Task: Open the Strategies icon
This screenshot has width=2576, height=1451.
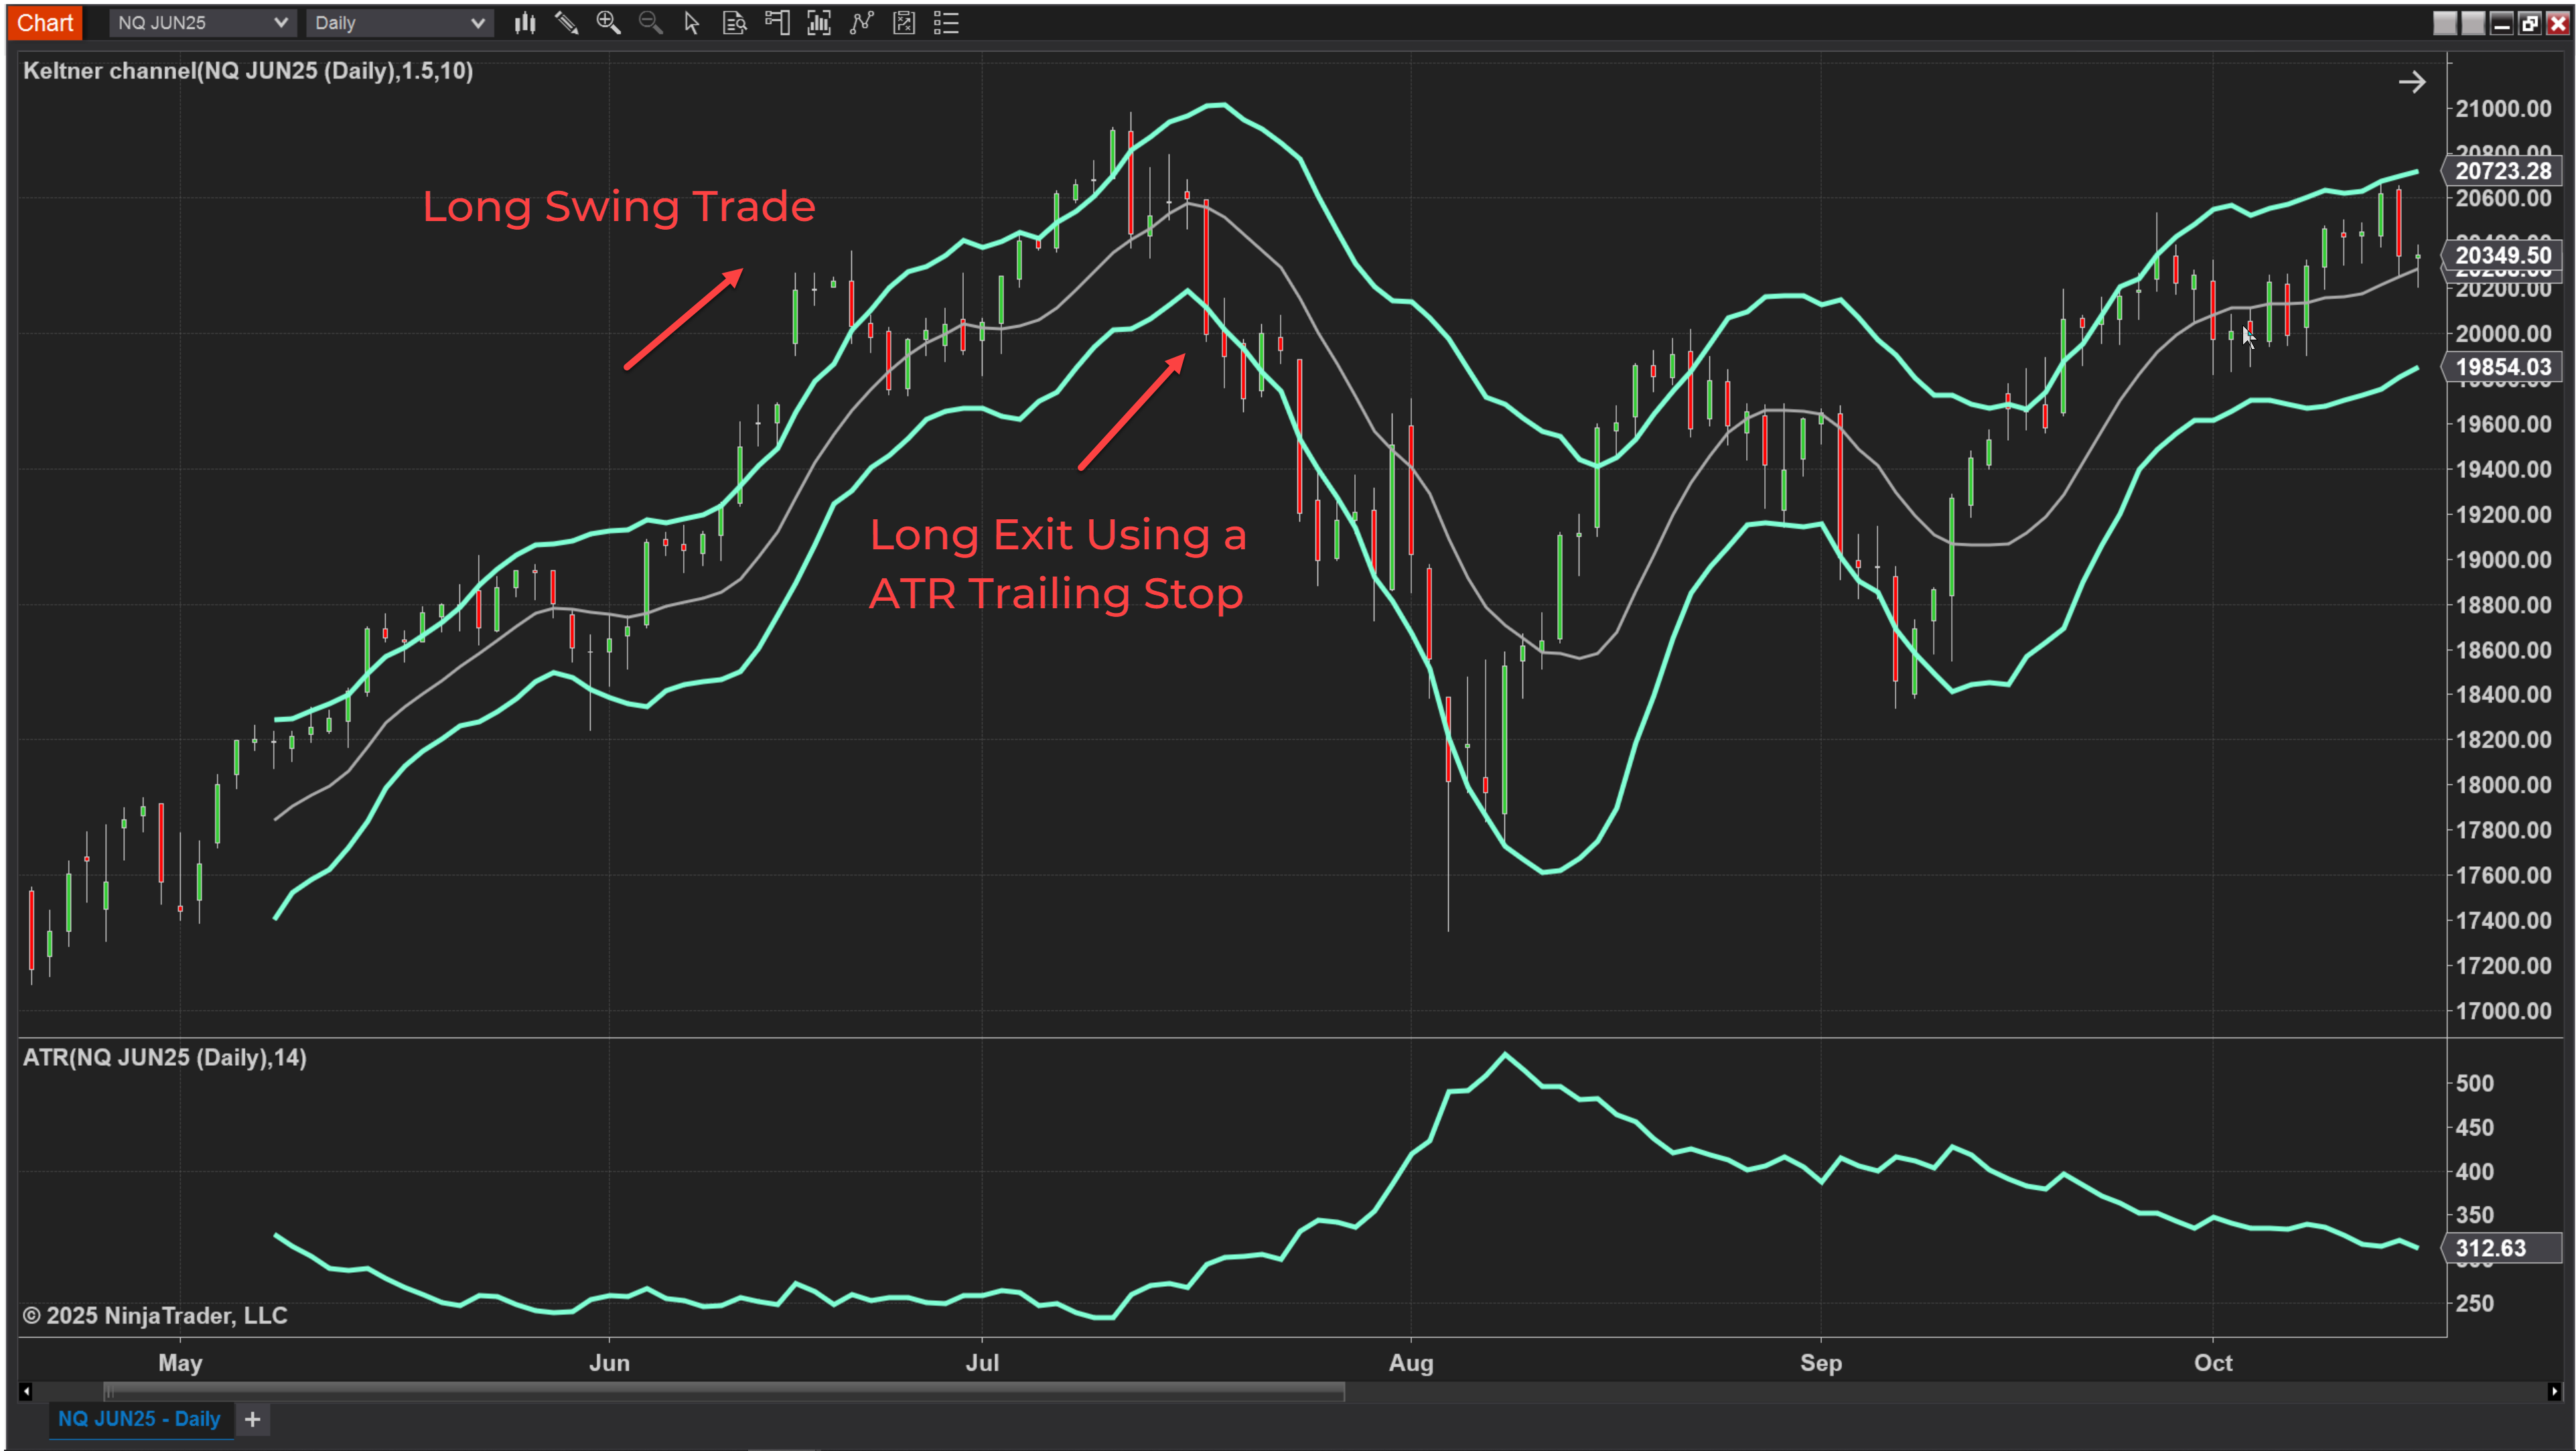Action: pyautogui.click(x=904, y=23)
